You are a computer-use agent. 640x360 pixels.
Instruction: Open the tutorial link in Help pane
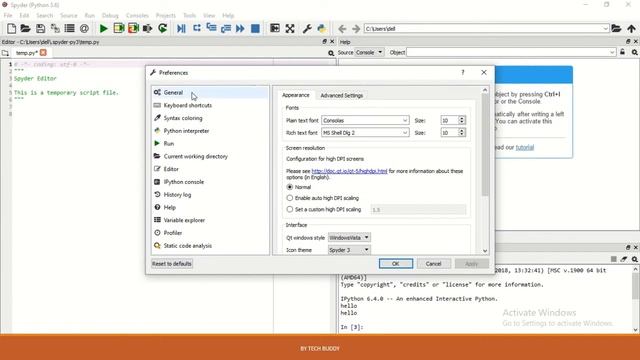pos(524,147)
